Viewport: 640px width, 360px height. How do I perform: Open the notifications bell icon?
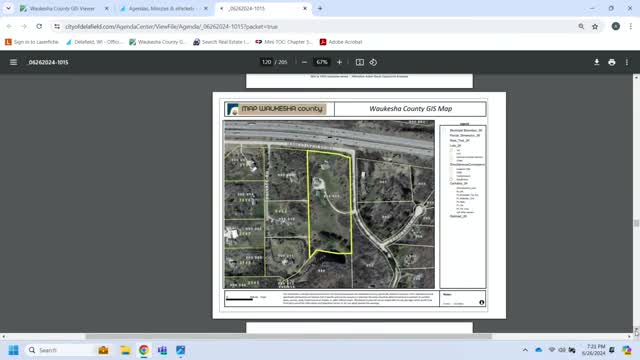(612, 350)
